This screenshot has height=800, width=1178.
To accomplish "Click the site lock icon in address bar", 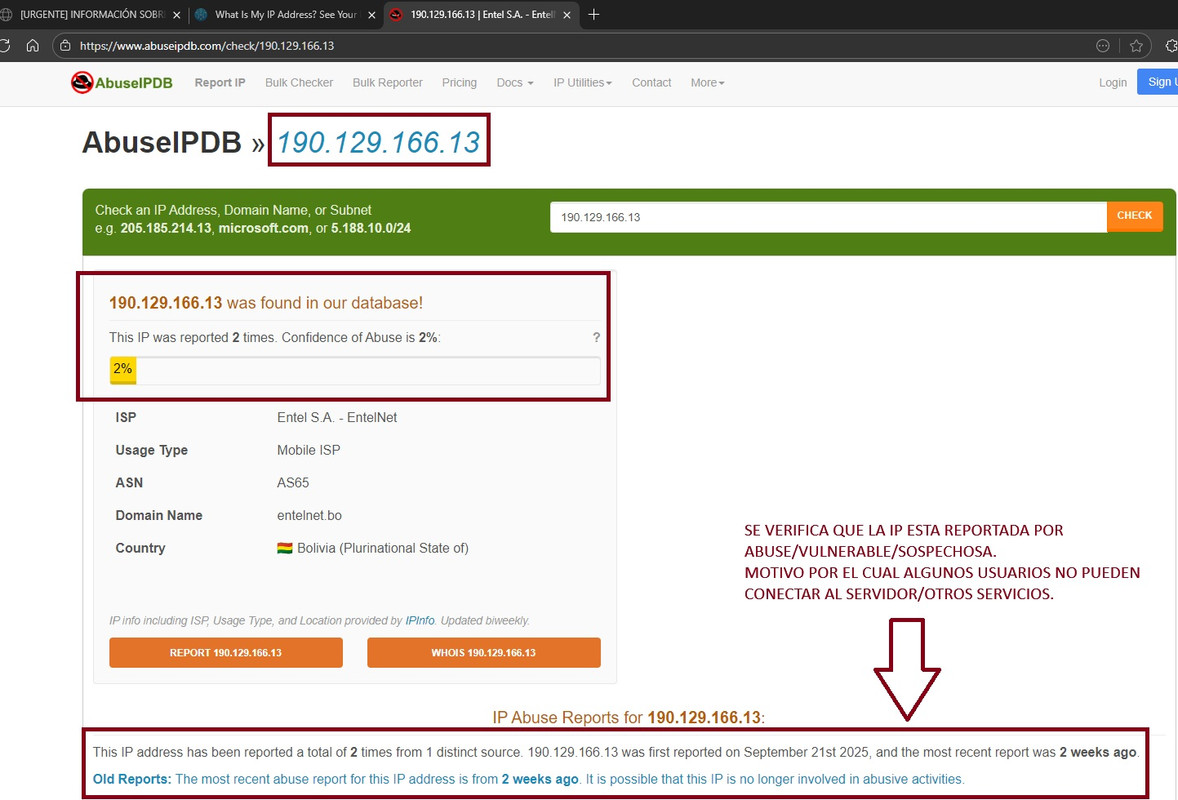I will (x=65, y=46).
